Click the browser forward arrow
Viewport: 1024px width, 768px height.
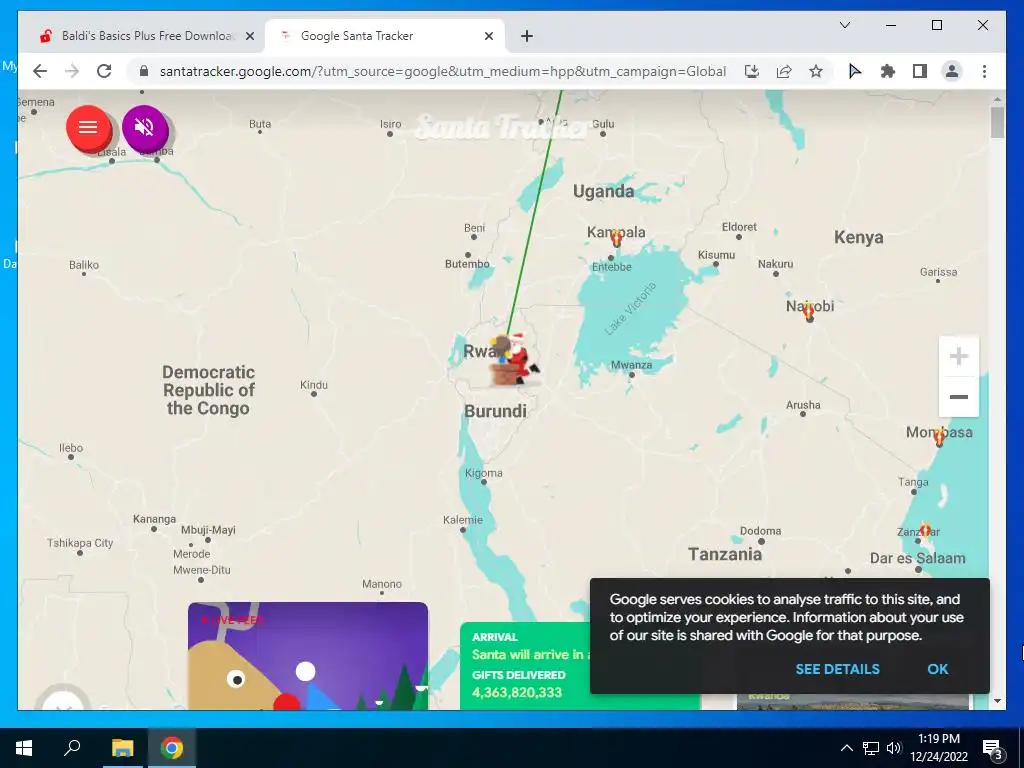pyautogui.click(x=72, y=71)
